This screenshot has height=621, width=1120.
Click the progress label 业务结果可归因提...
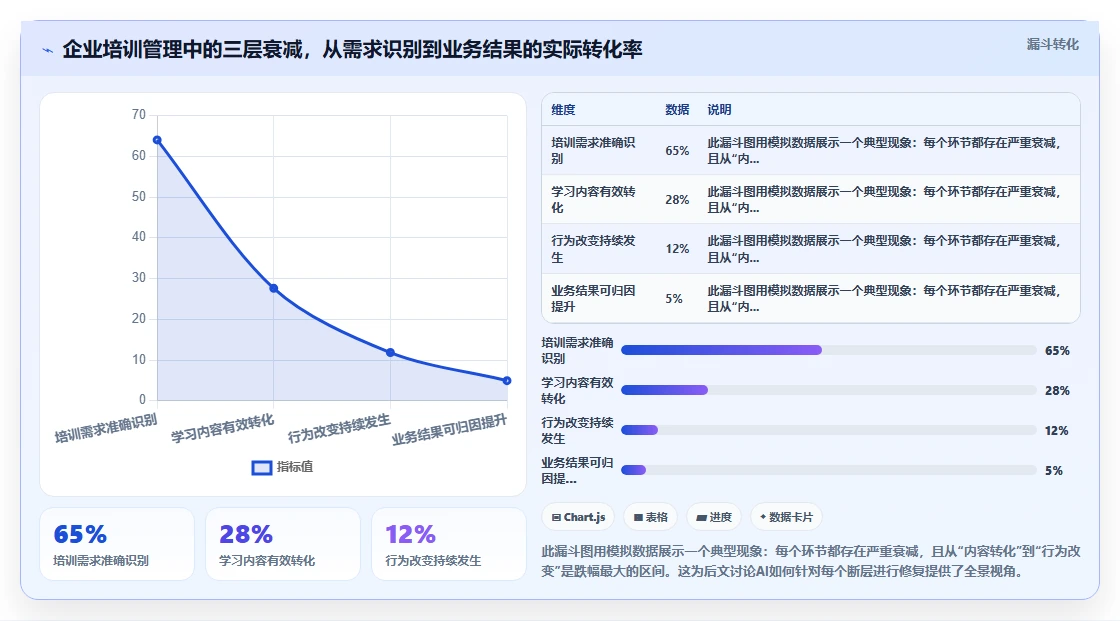[x=577, y=470]
